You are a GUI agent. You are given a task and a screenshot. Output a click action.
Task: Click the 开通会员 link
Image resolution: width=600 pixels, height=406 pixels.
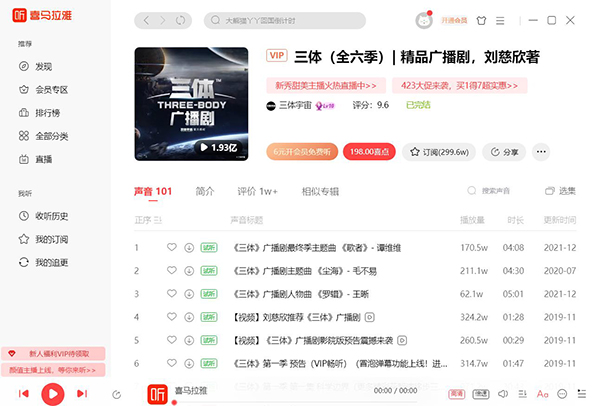[x=454, y=20]
